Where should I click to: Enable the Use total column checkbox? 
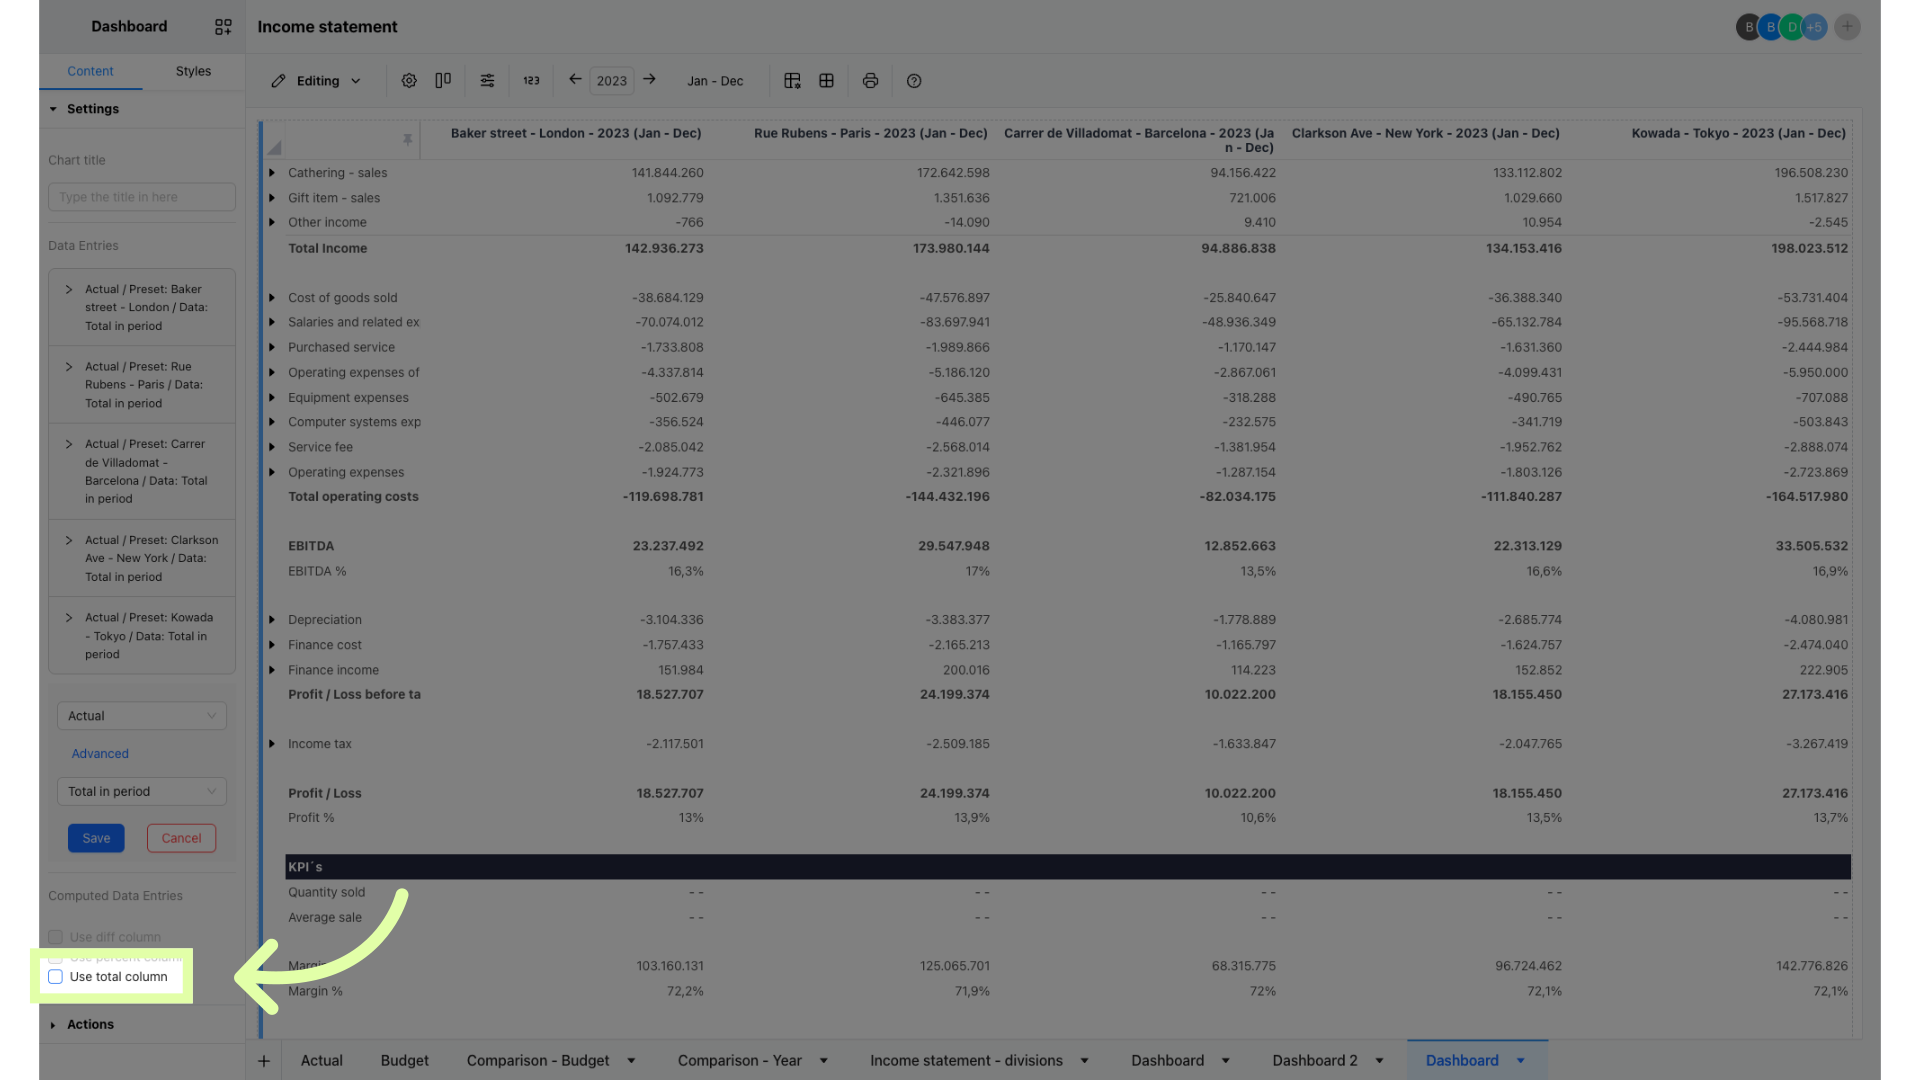55,976
